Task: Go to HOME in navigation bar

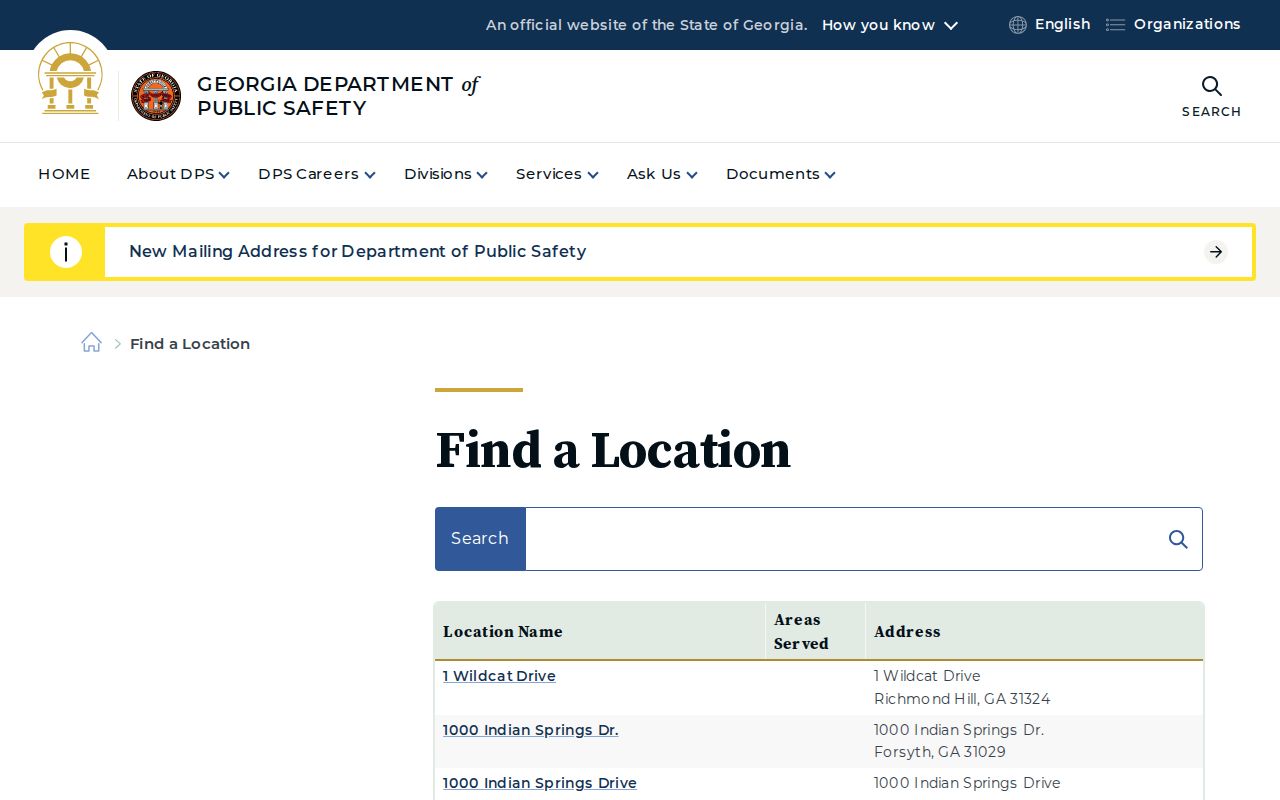Action: (x=64, y=174)
